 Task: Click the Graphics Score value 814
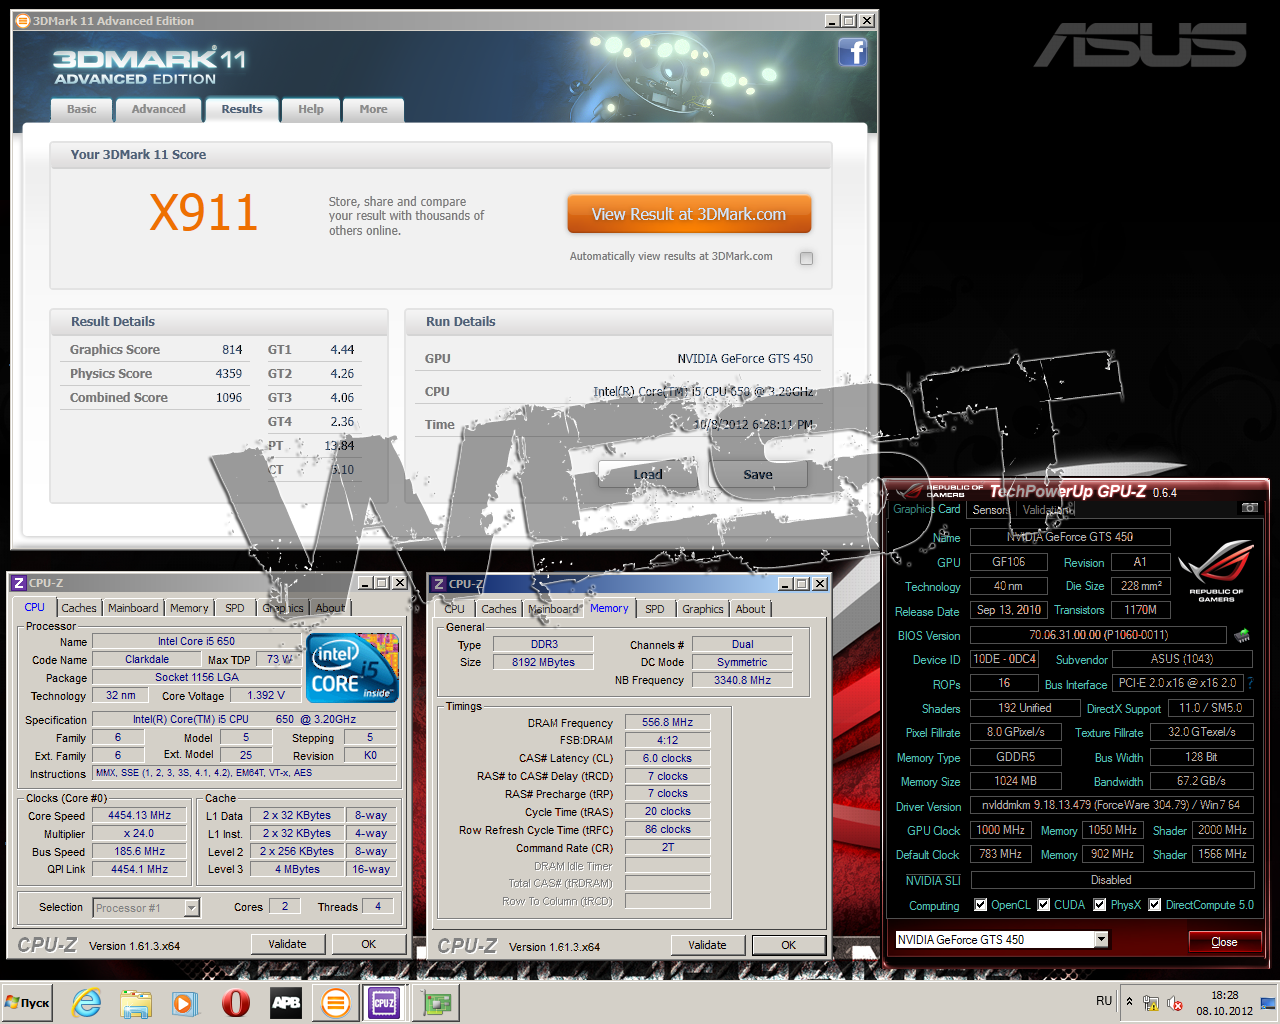tap(232, 350)
